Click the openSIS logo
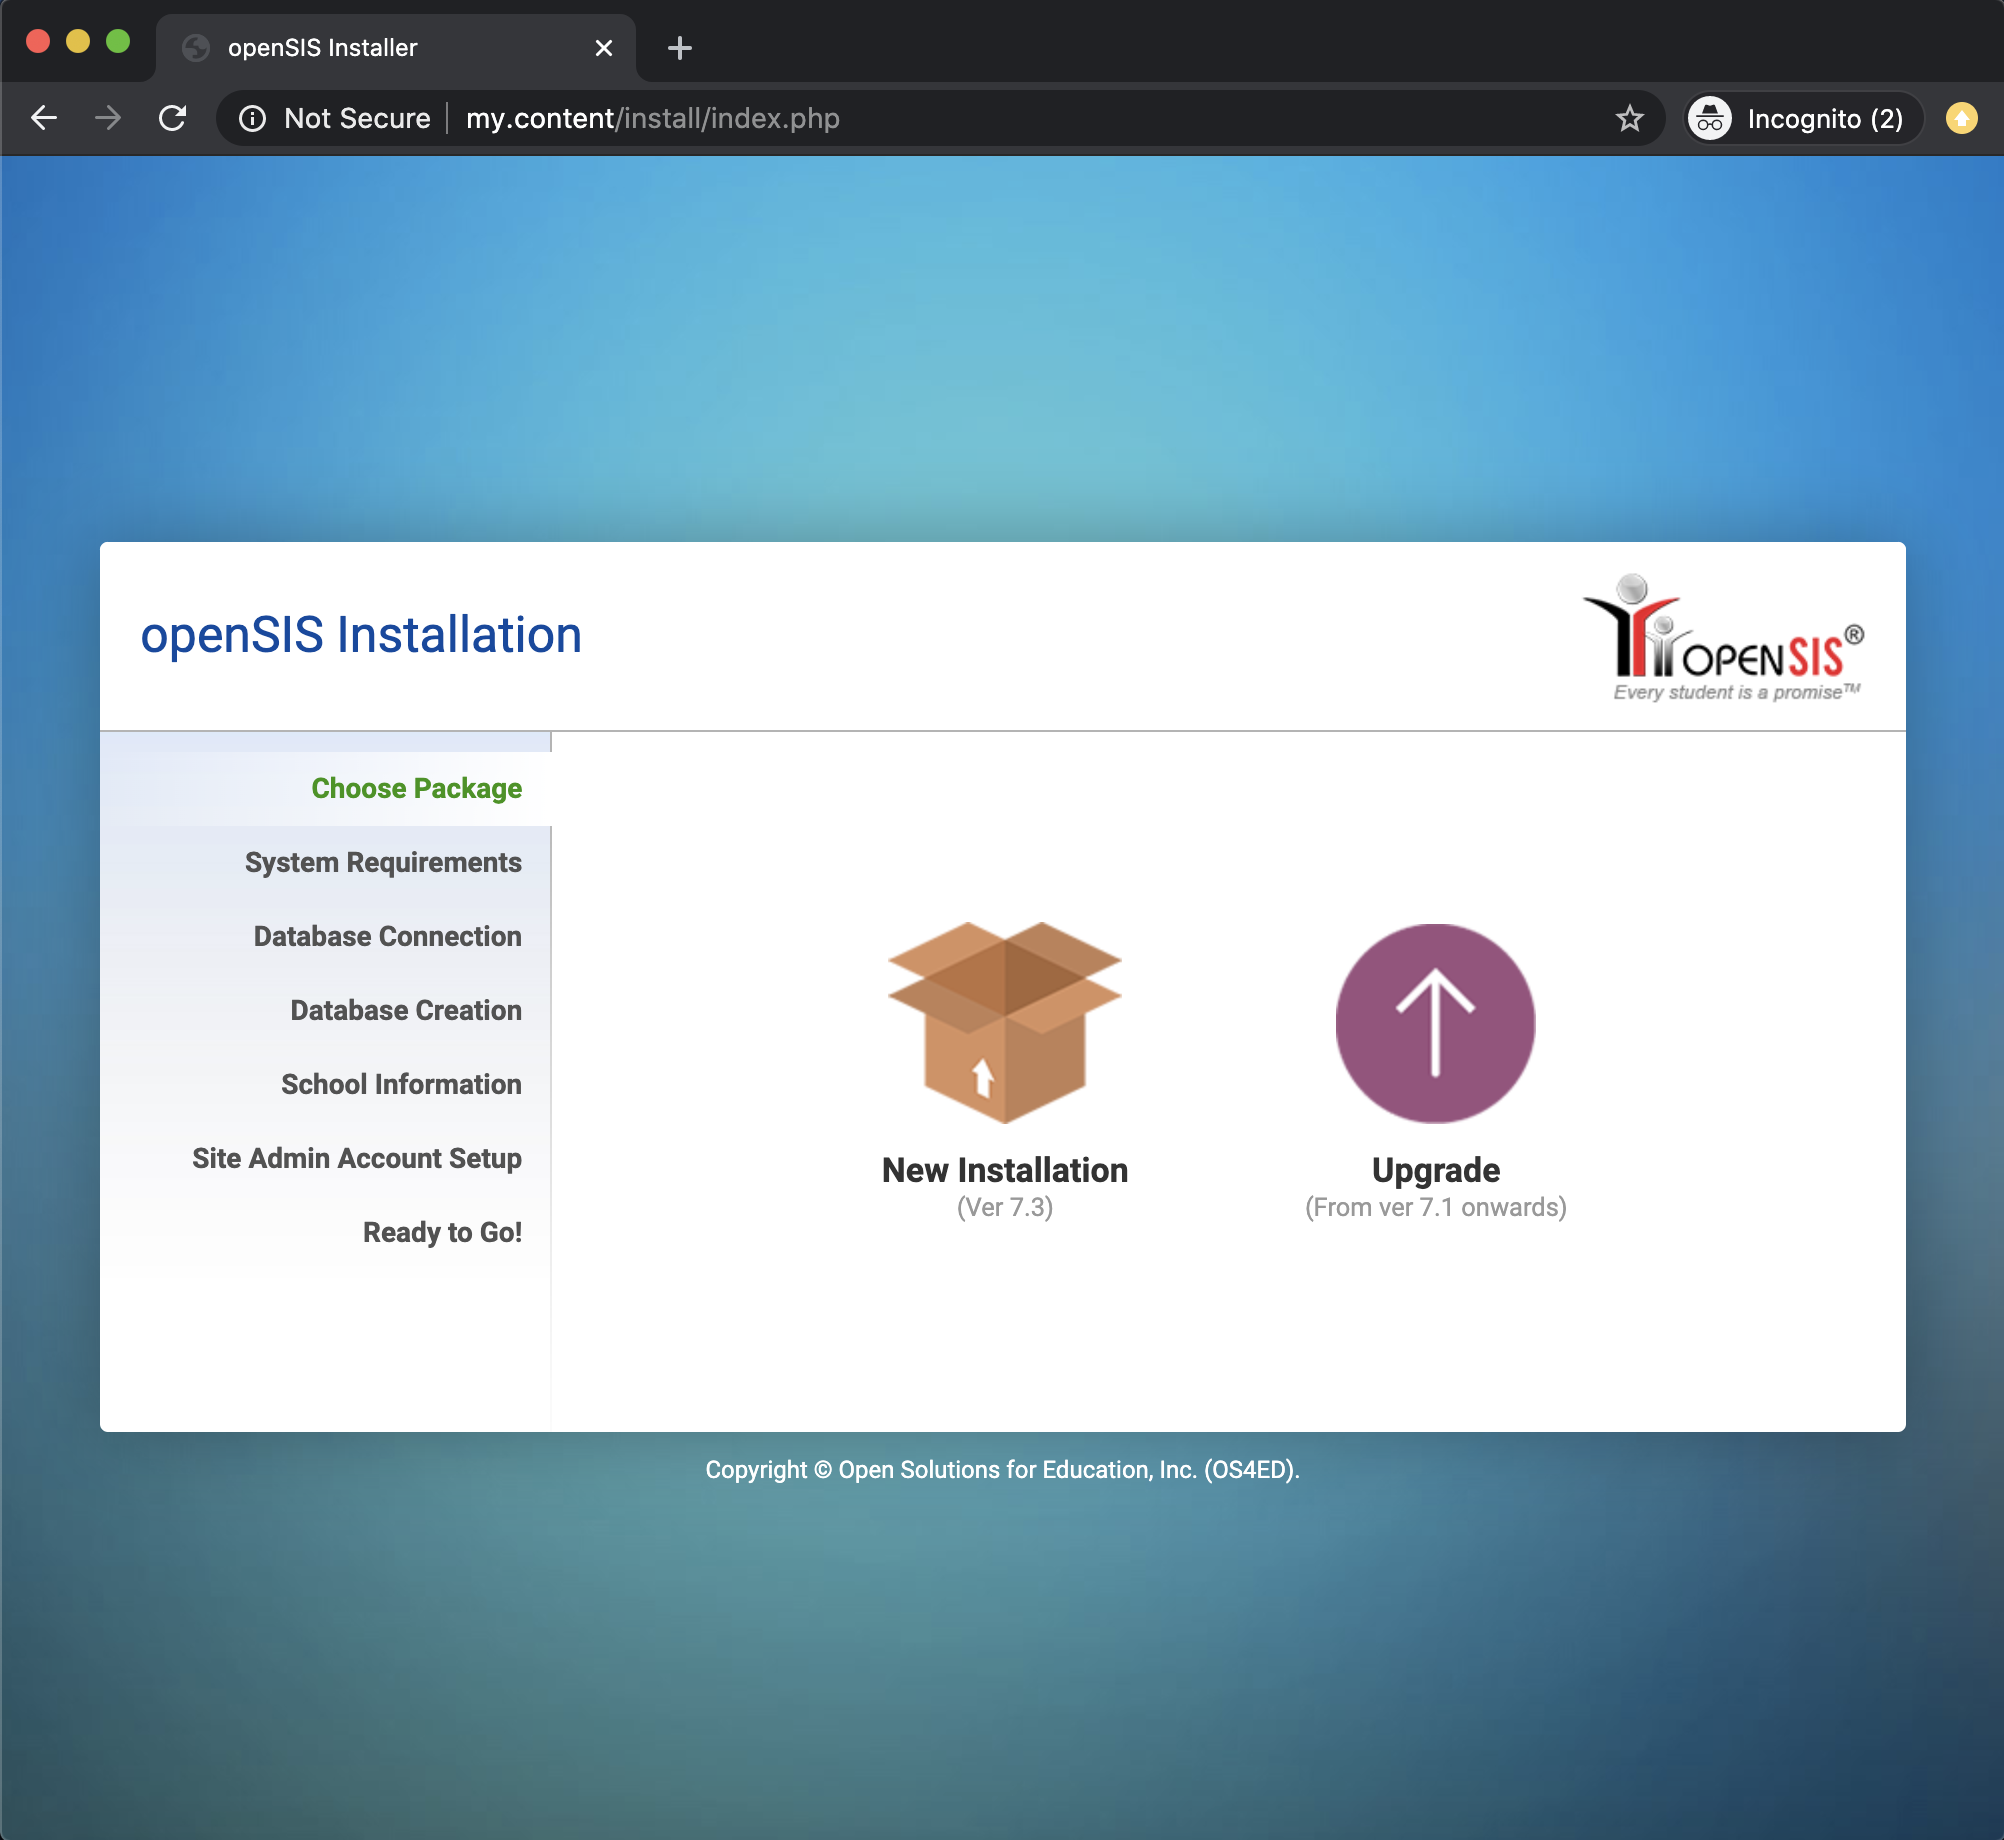 point(1723,638)
